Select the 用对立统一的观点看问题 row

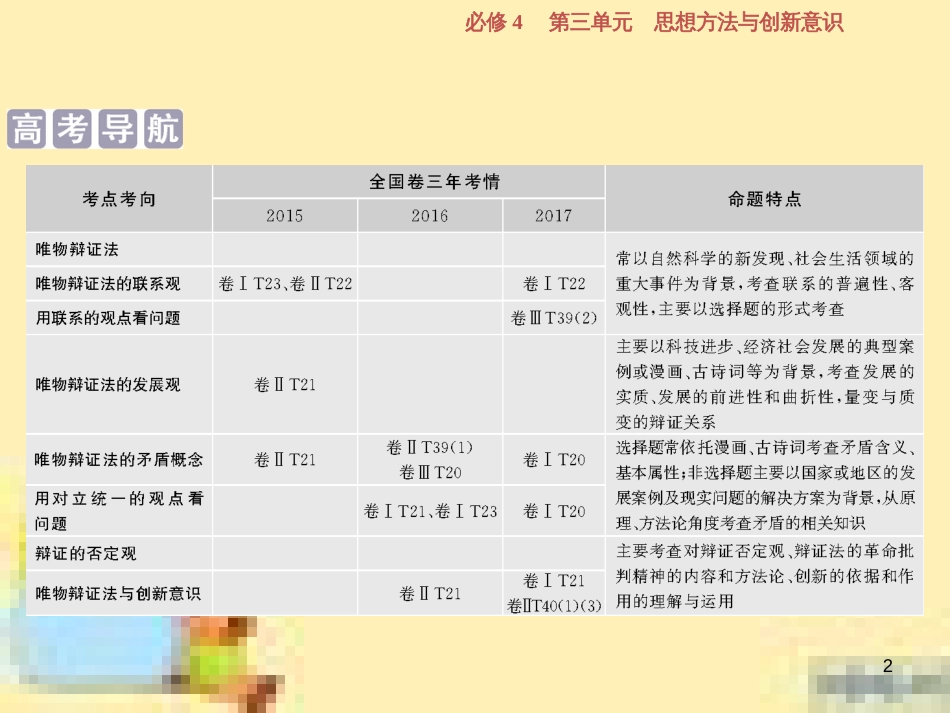(110, 510)
